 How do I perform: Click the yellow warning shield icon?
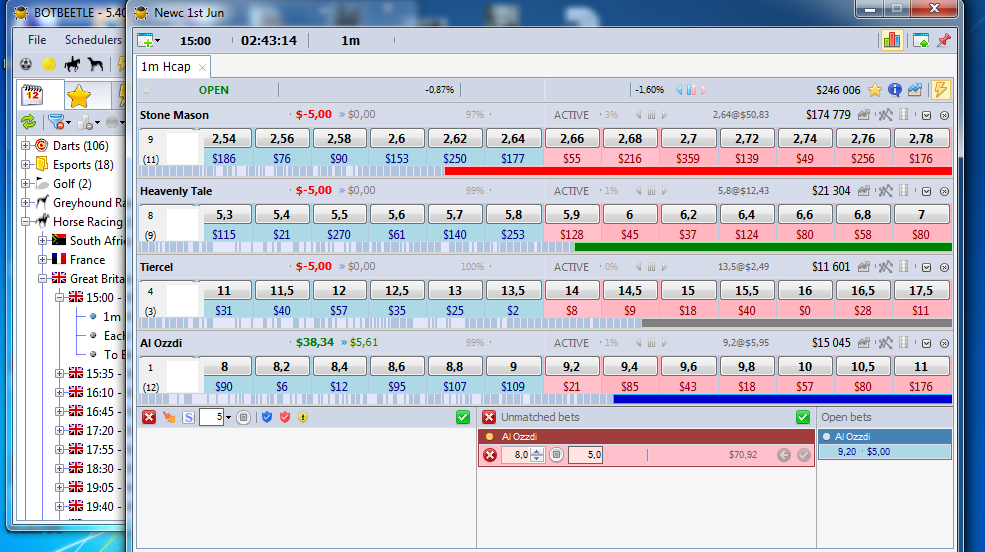pyautogui.click(x=303, y=417)
